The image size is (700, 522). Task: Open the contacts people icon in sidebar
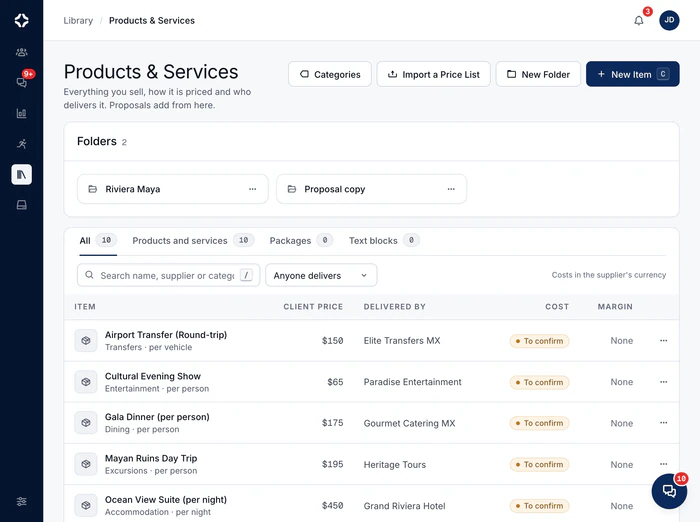click(x=21, y=52)
